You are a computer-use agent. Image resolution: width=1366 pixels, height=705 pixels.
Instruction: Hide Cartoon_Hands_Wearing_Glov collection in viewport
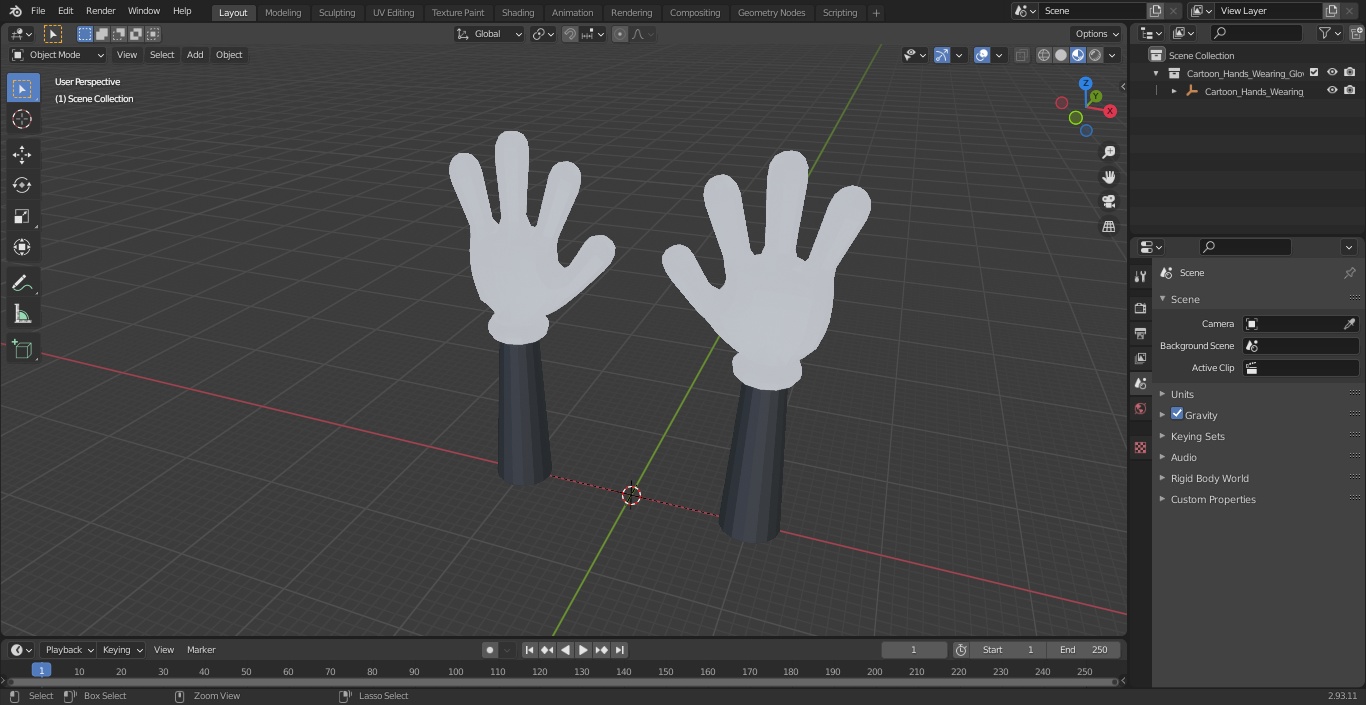(1332, 73)
